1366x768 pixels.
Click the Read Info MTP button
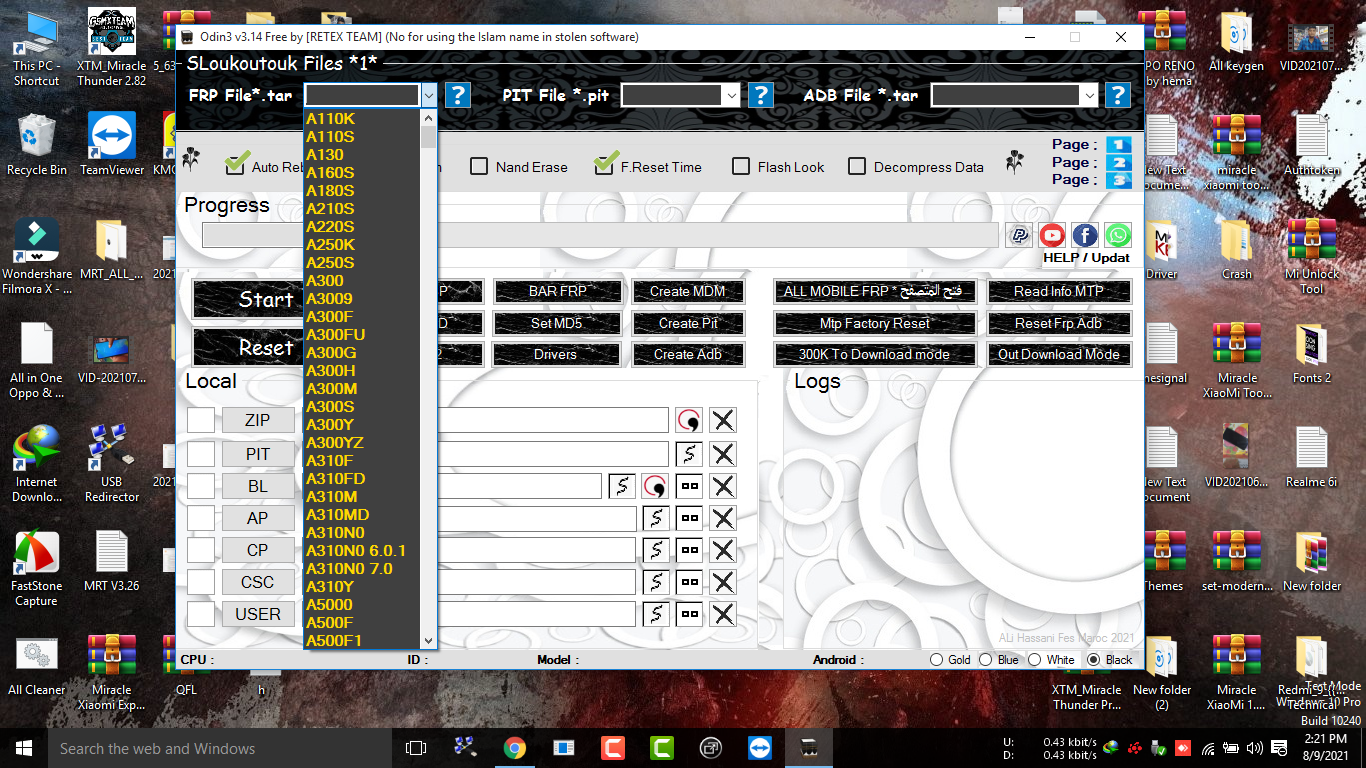click(1059, 291)
